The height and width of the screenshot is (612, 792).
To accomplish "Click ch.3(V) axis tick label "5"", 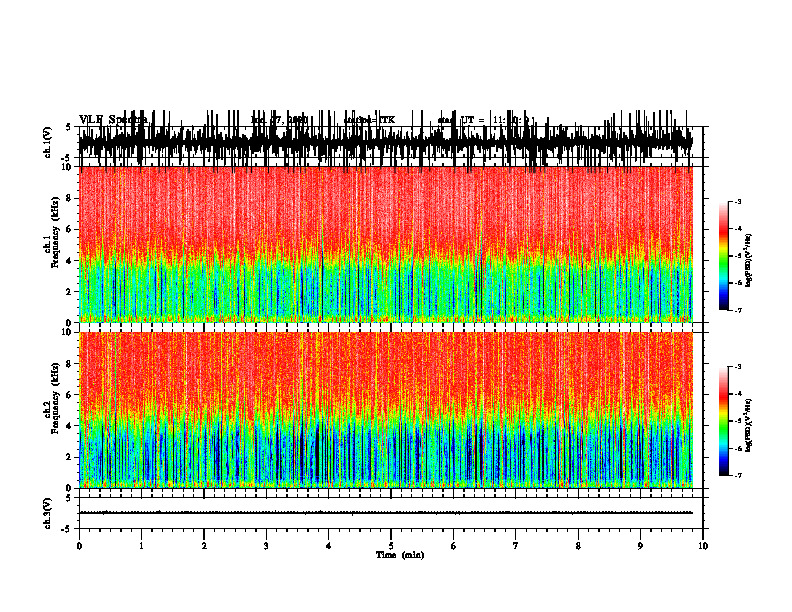I will pyautogui.click(x=68, y=498).
